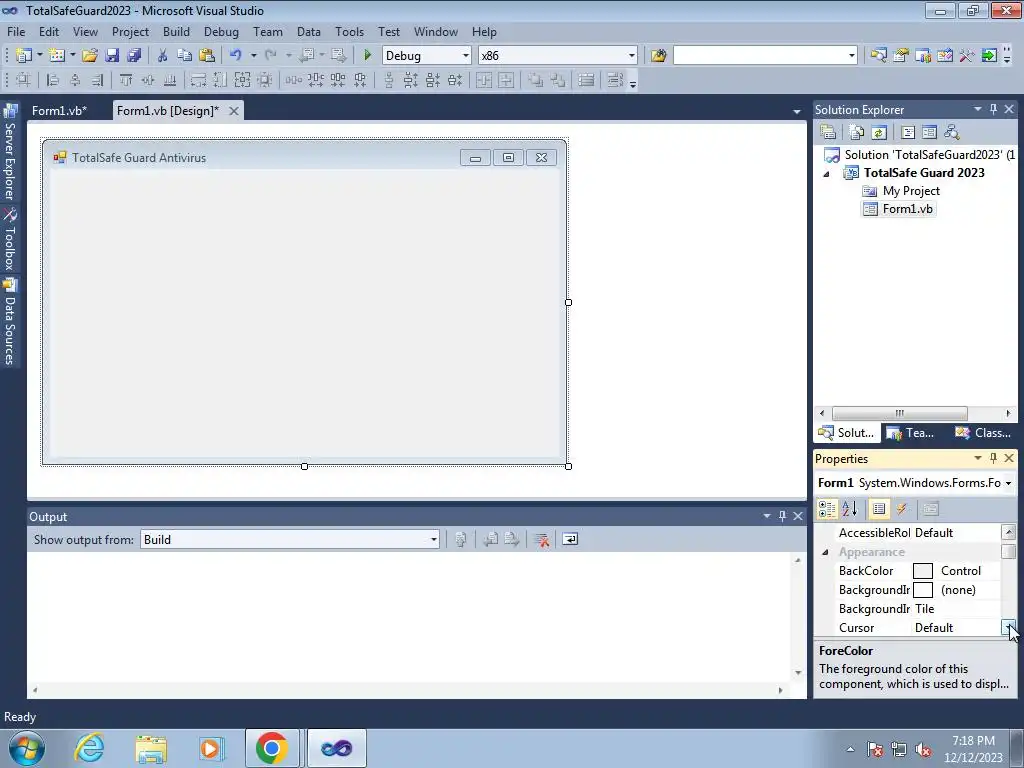Open Properties Window toolbar icon
The width and height of the screenshot is (1024, 768).
click(901, 56)
